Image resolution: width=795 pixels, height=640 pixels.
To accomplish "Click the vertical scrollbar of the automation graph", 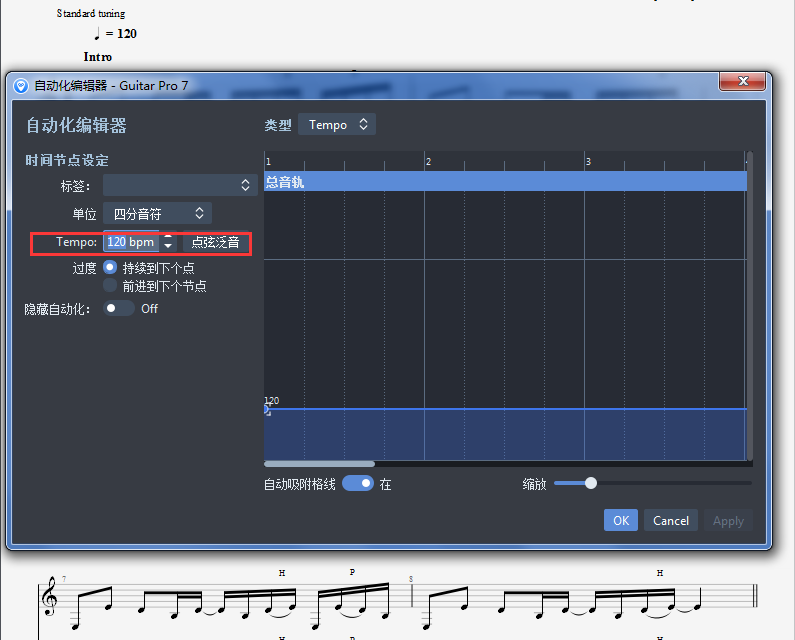I will tap(749, 306).
